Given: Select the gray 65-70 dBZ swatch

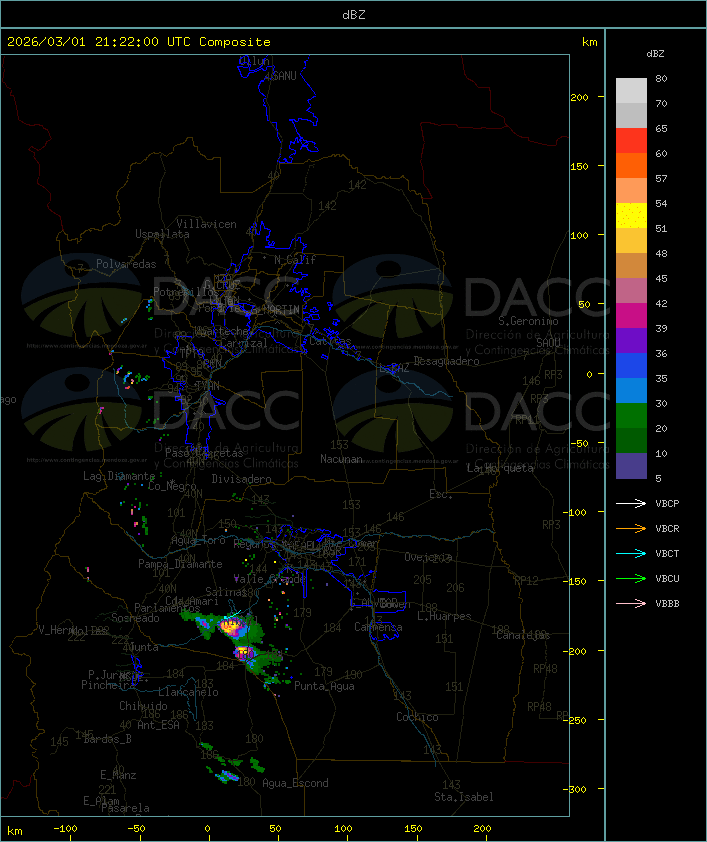Looking at the screenshot, I should coord(631,115).
